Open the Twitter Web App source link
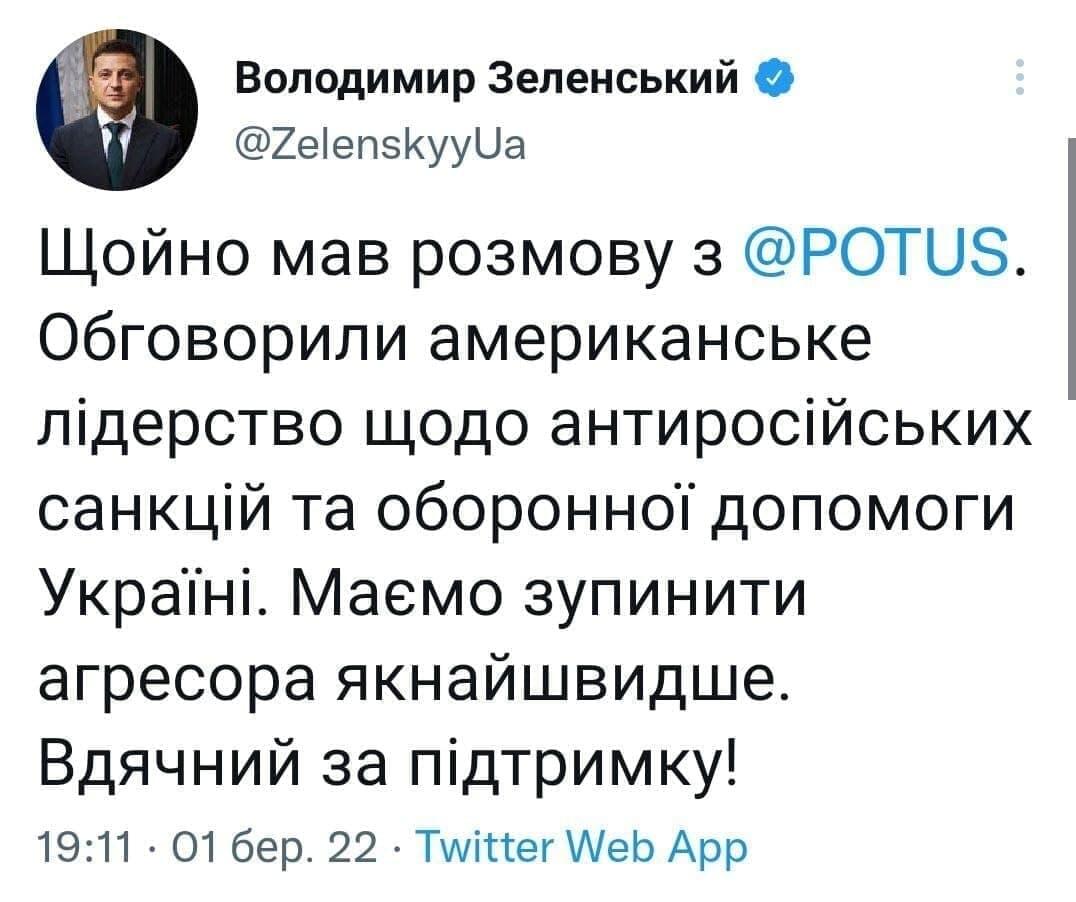Viewport: 1076px width, 902px height. tap(582, 849)
